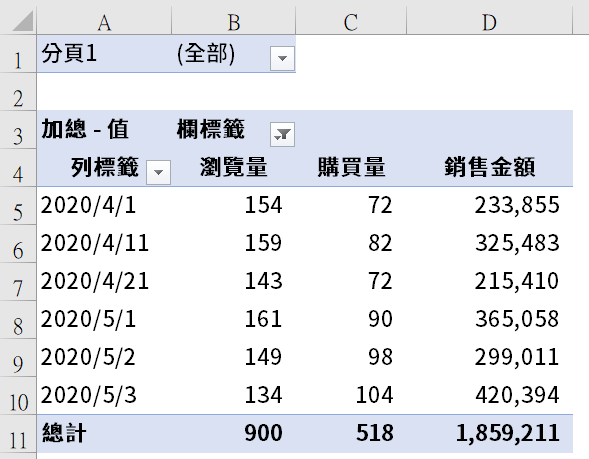Select the cell with value 134
Image resolution: width=589 pixels, height=459 pixels.
[234, 396]
